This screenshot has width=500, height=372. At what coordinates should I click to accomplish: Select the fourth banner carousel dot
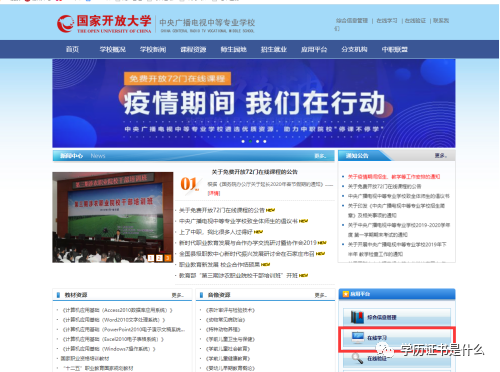pyautogui.click(x=265, y=141)
